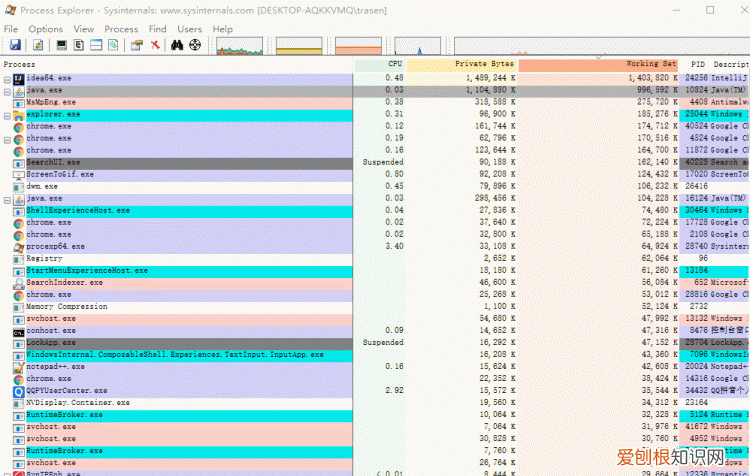This screenshot has width=750, height=476.
Task: Click the Java icon of PID 10824 row
Action: pos(19,91)
